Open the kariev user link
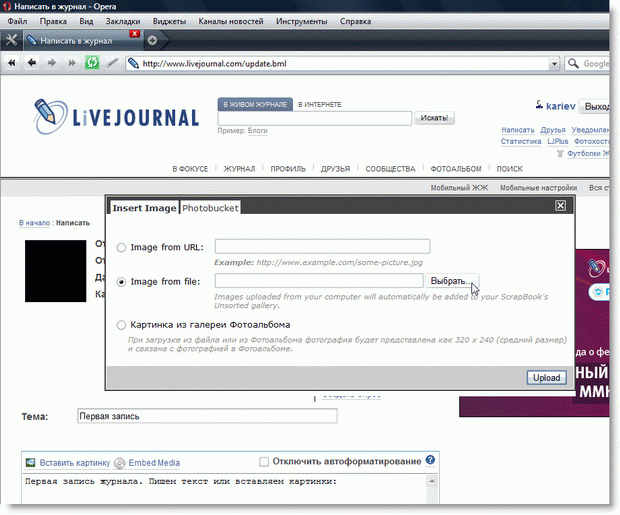This screenshot has width=620, height=515. [x=560, y=106]
